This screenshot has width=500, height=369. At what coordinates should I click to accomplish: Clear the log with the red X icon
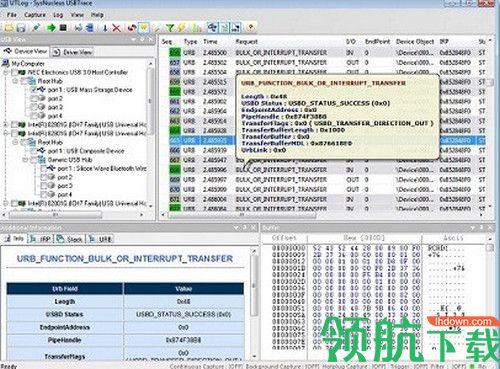click(x=116, y=28)
